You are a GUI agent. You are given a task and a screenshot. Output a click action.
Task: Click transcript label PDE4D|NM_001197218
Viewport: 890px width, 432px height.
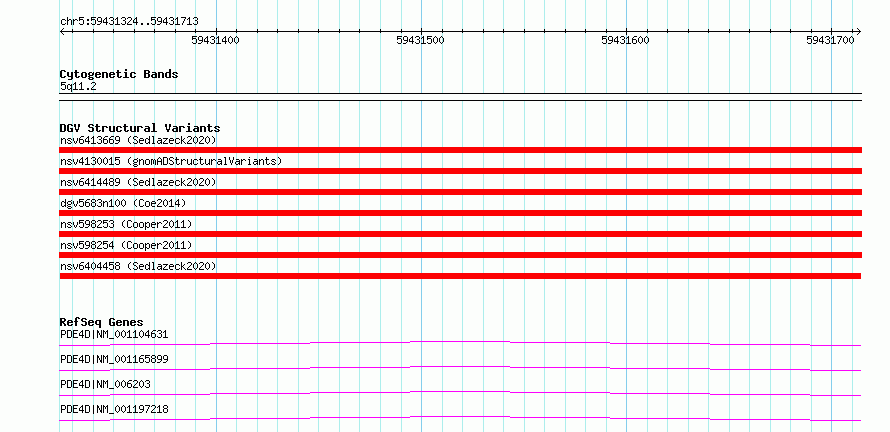[x=114, y=409]
